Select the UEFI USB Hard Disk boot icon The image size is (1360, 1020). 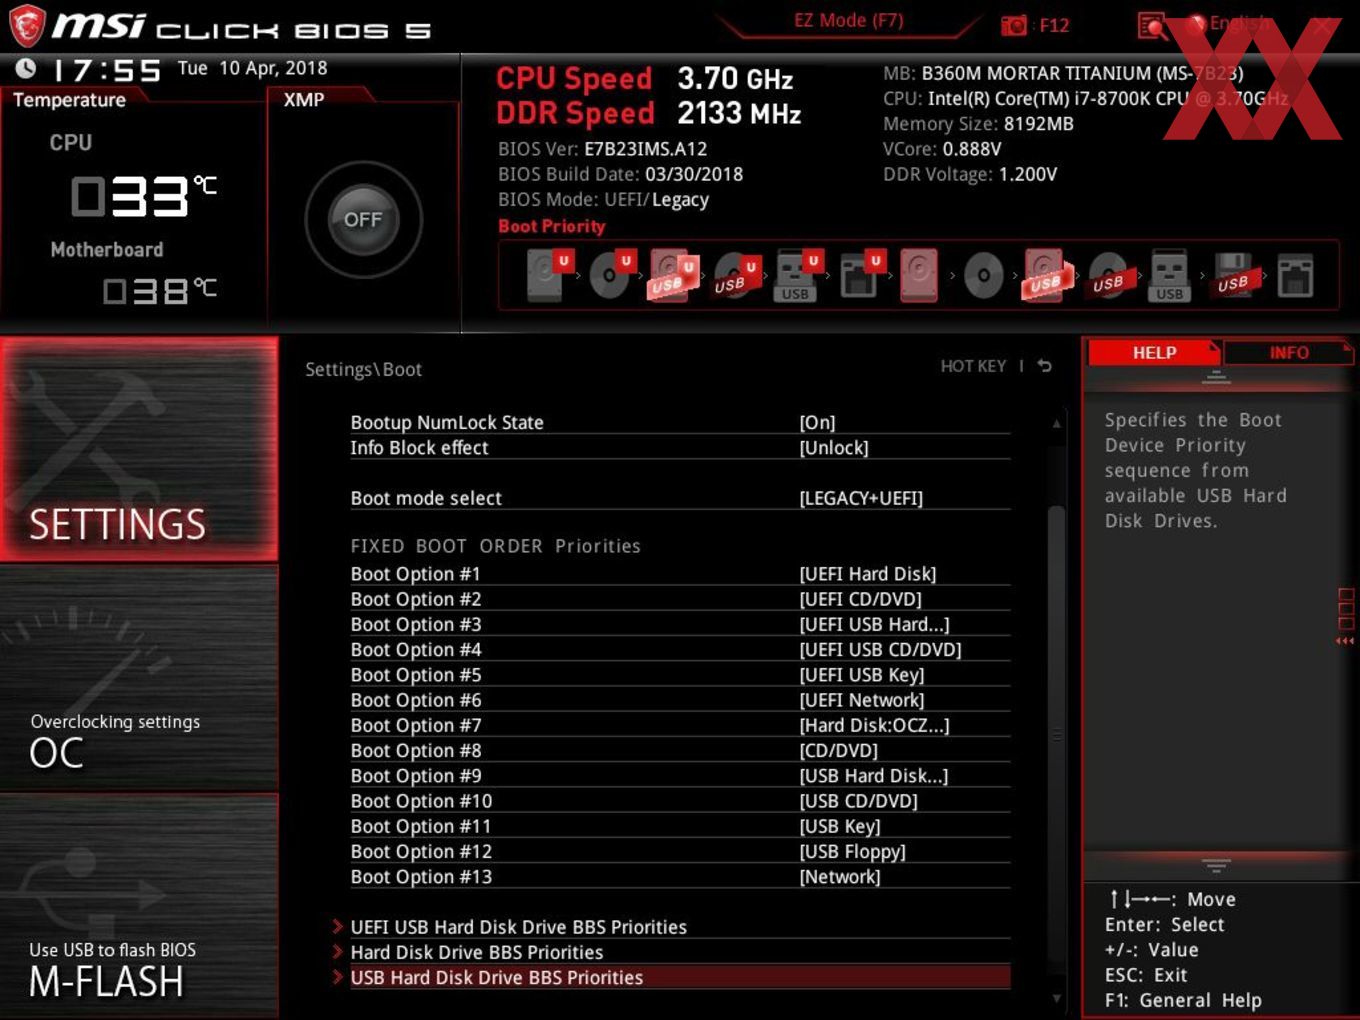673,275
